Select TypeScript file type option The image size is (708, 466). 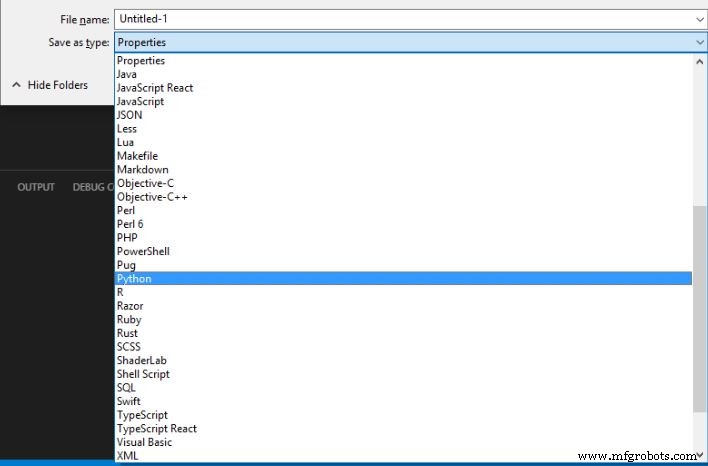pos(141,415)
